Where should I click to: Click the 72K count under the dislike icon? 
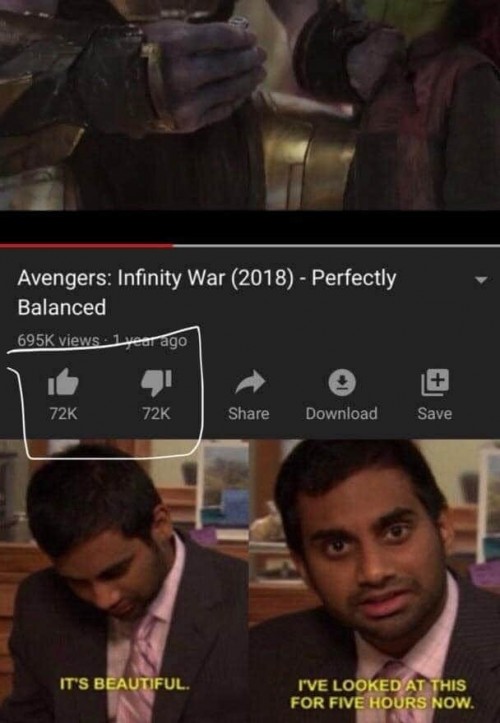(x=156, y=414)
